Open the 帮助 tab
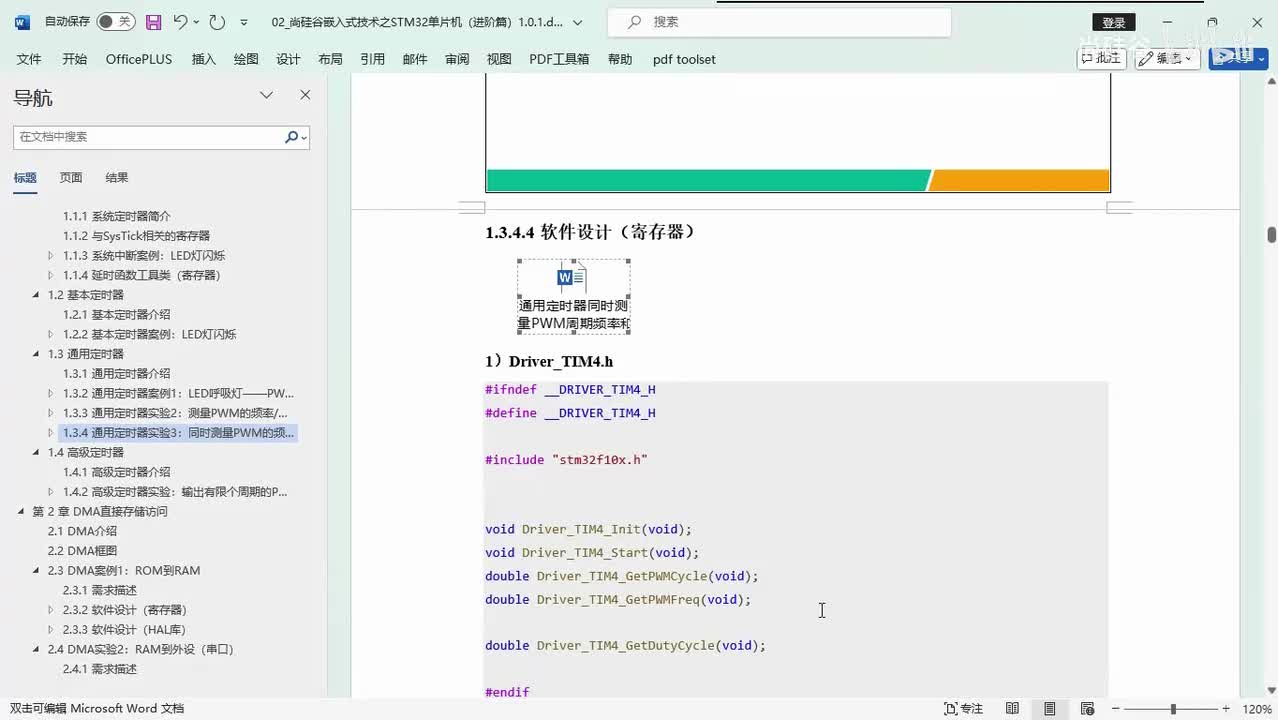 coord(620,59)
